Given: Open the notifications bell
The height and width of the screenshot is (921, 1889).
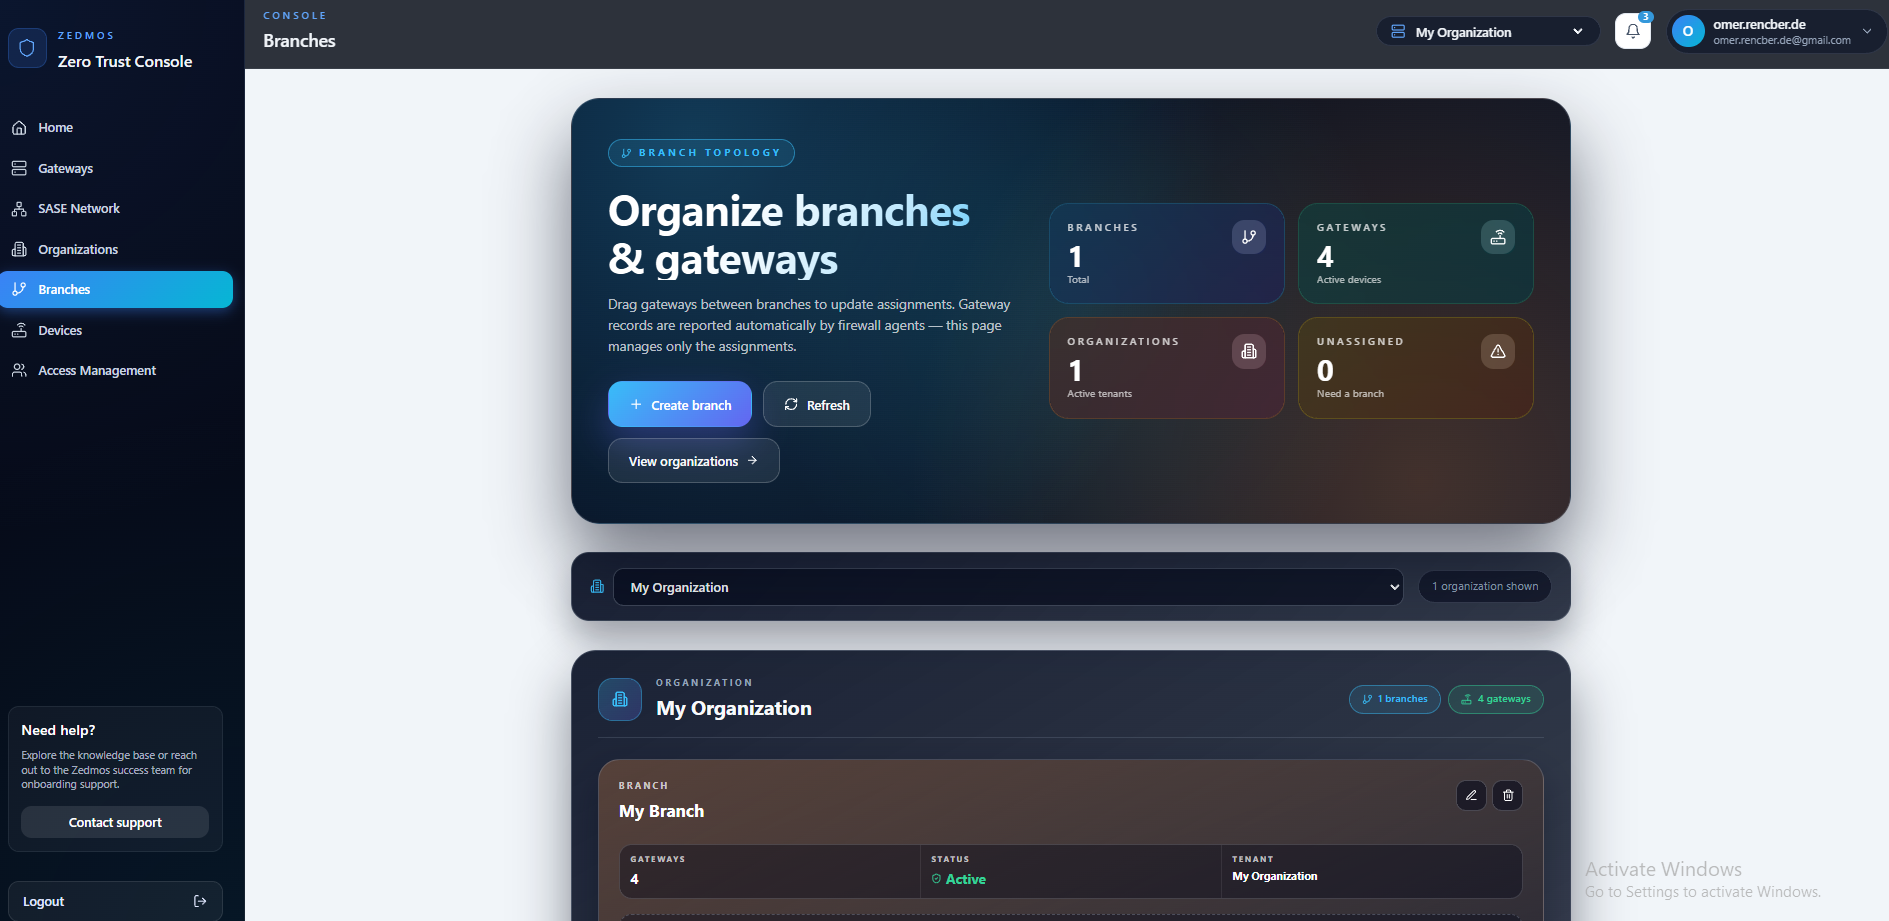Looking at the screenshot, I should (x=1633, y=31).
